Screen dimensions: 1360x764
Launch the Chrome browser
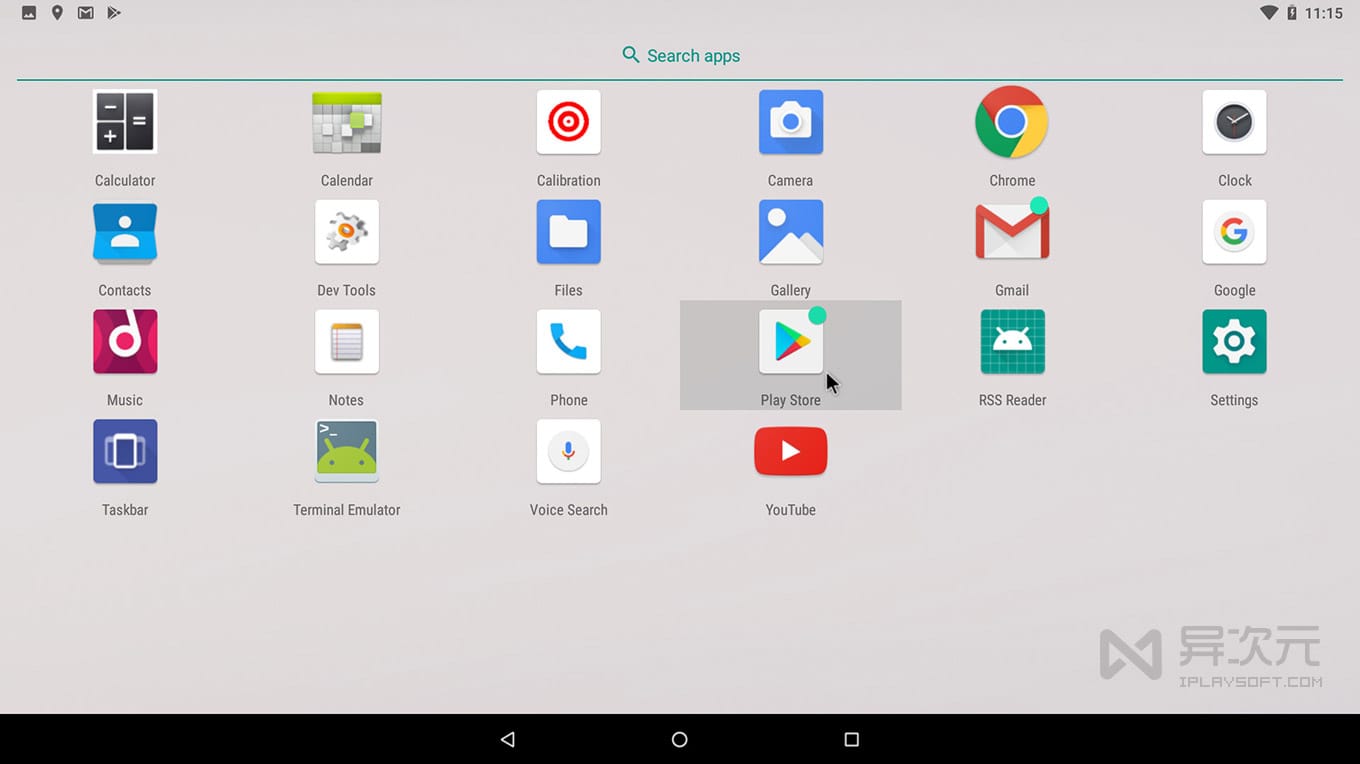click(1012, 122)
